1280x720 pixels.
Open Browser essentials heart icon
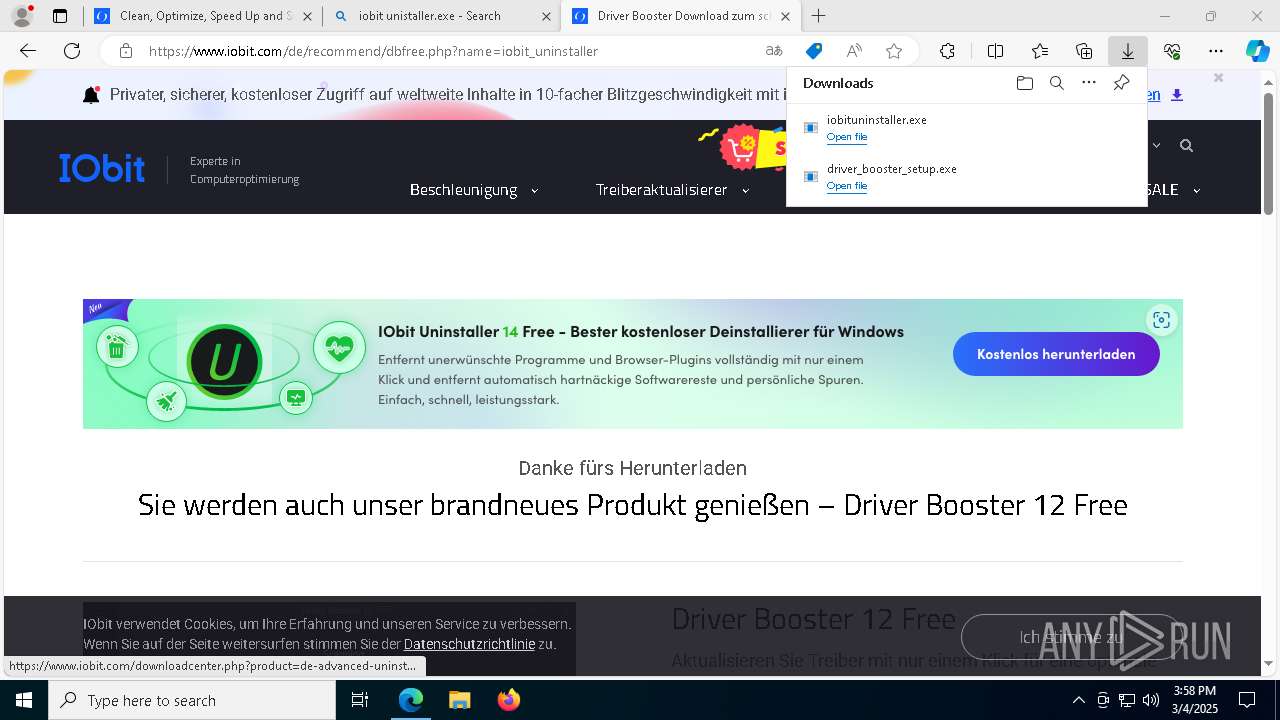click(1172, 51)
